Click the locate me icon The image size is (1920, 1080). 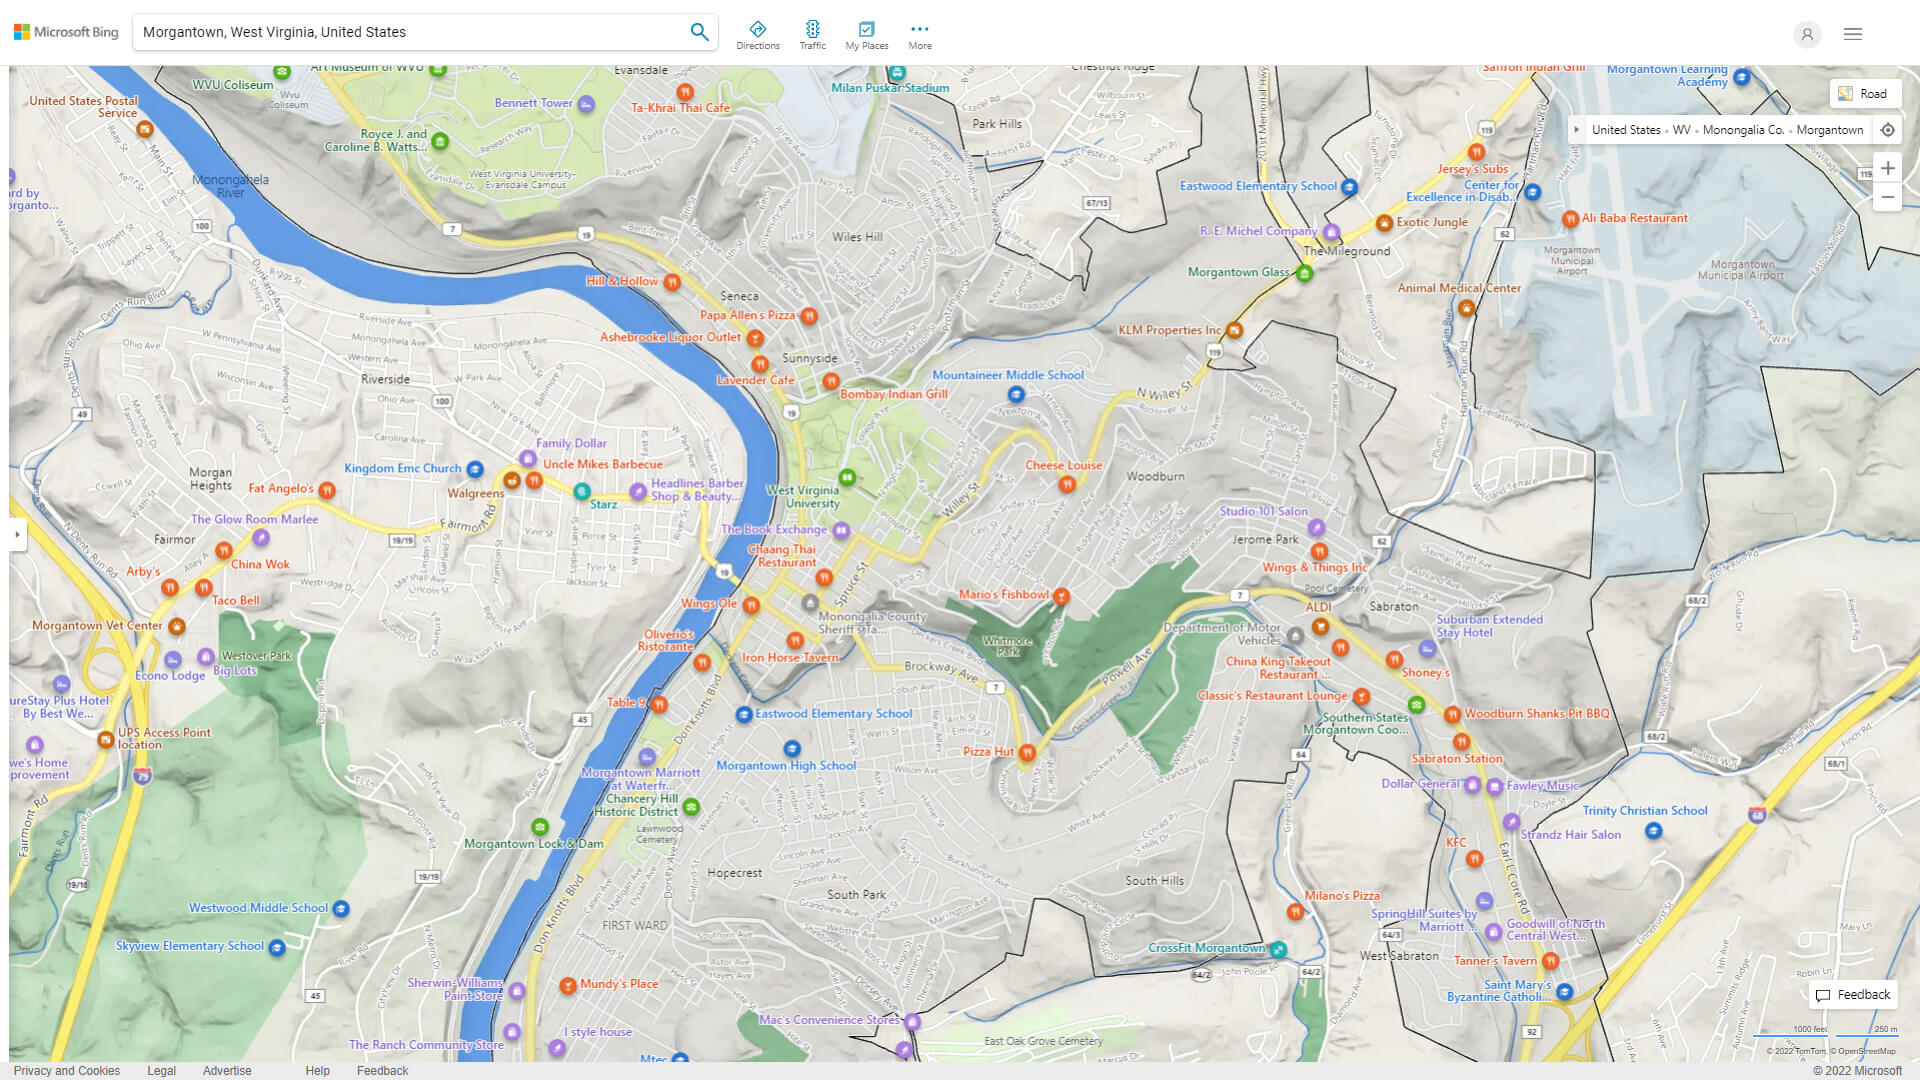[1887, 130]
